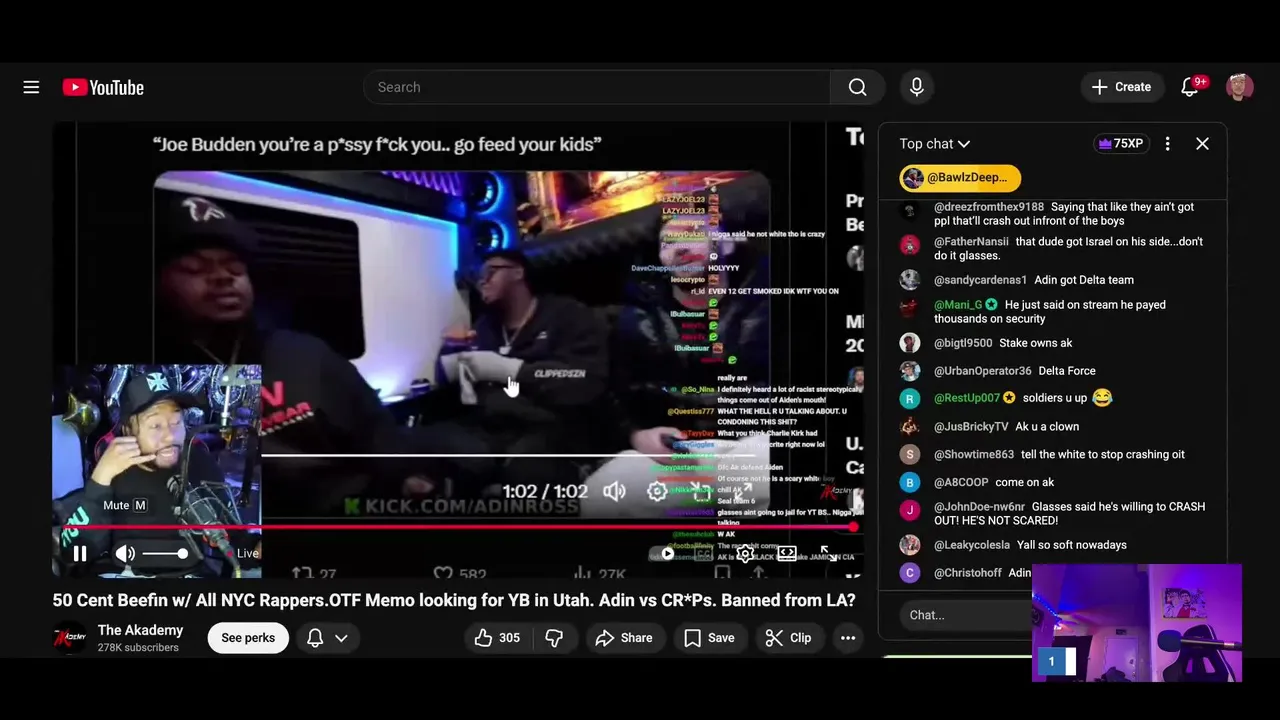Click the chat message input field

pyautogui.click(x=965, y=615)
